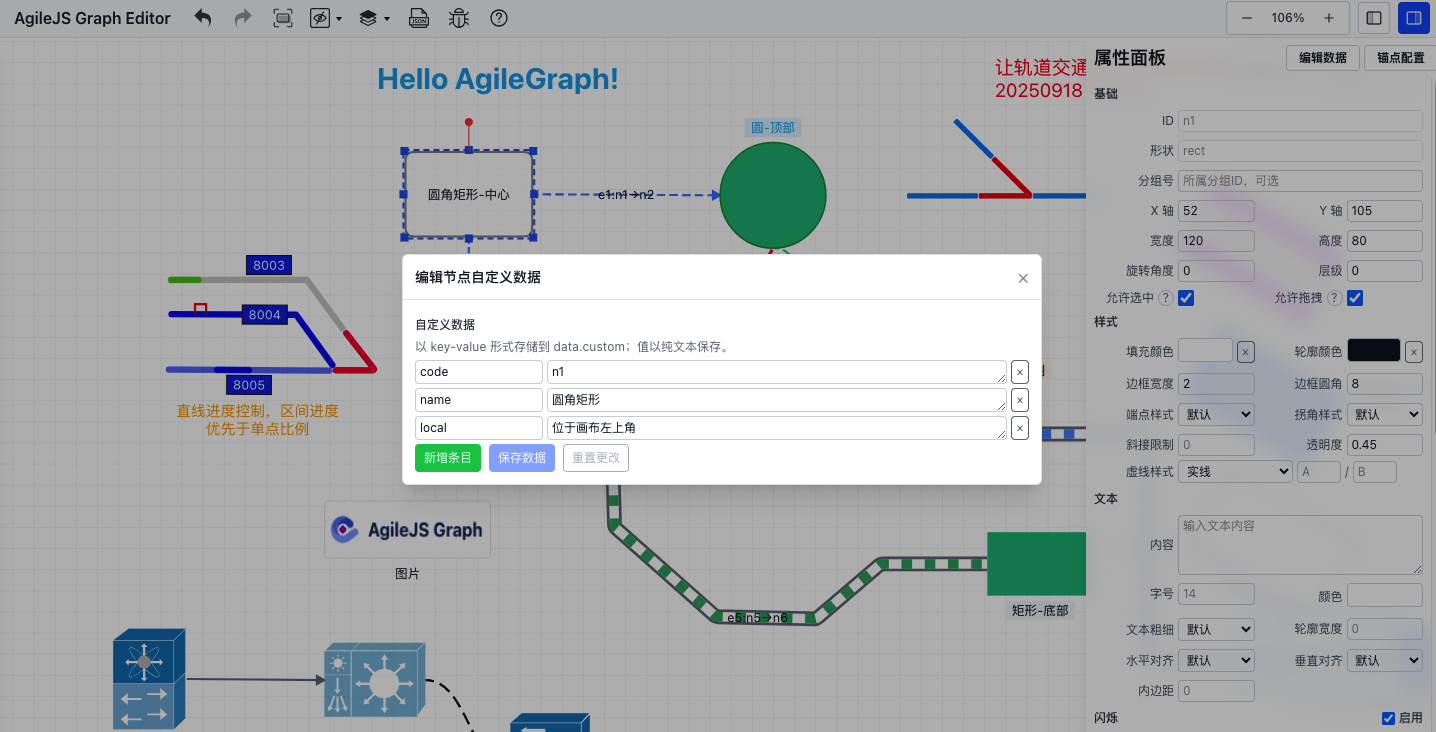
Task: Click the 锚点配置 button
Action: pyautogui.click(x=1401, y=58)
